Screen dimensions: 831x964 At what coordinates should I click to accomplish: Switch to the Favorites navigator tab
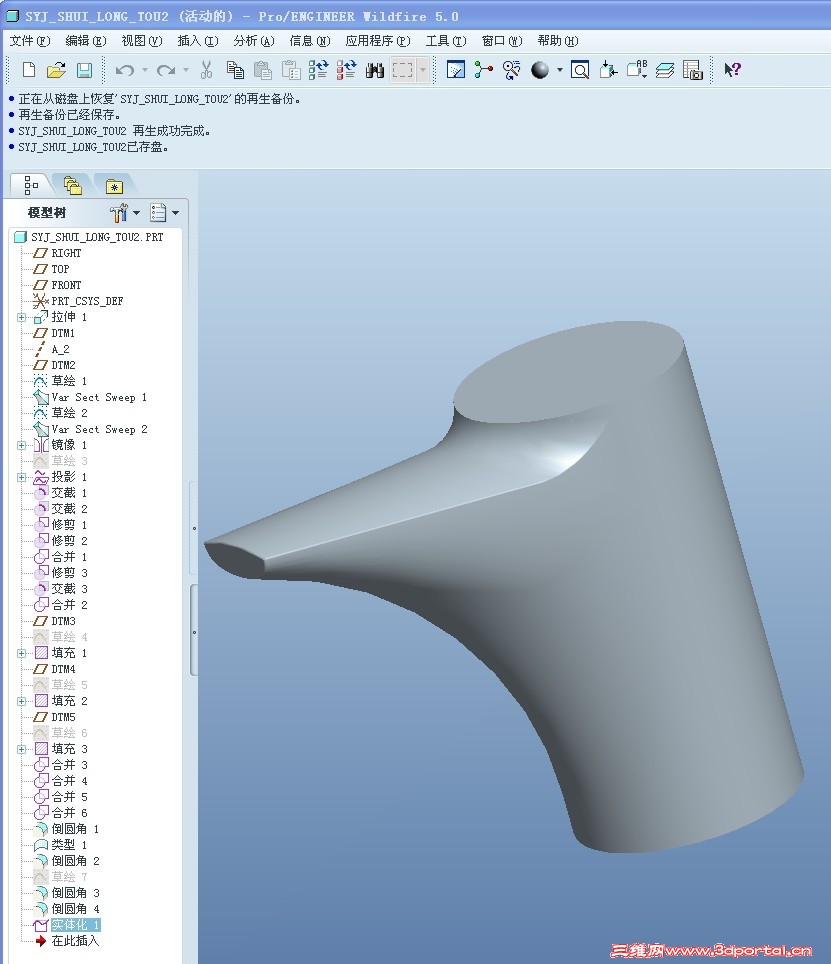[114, 185]
